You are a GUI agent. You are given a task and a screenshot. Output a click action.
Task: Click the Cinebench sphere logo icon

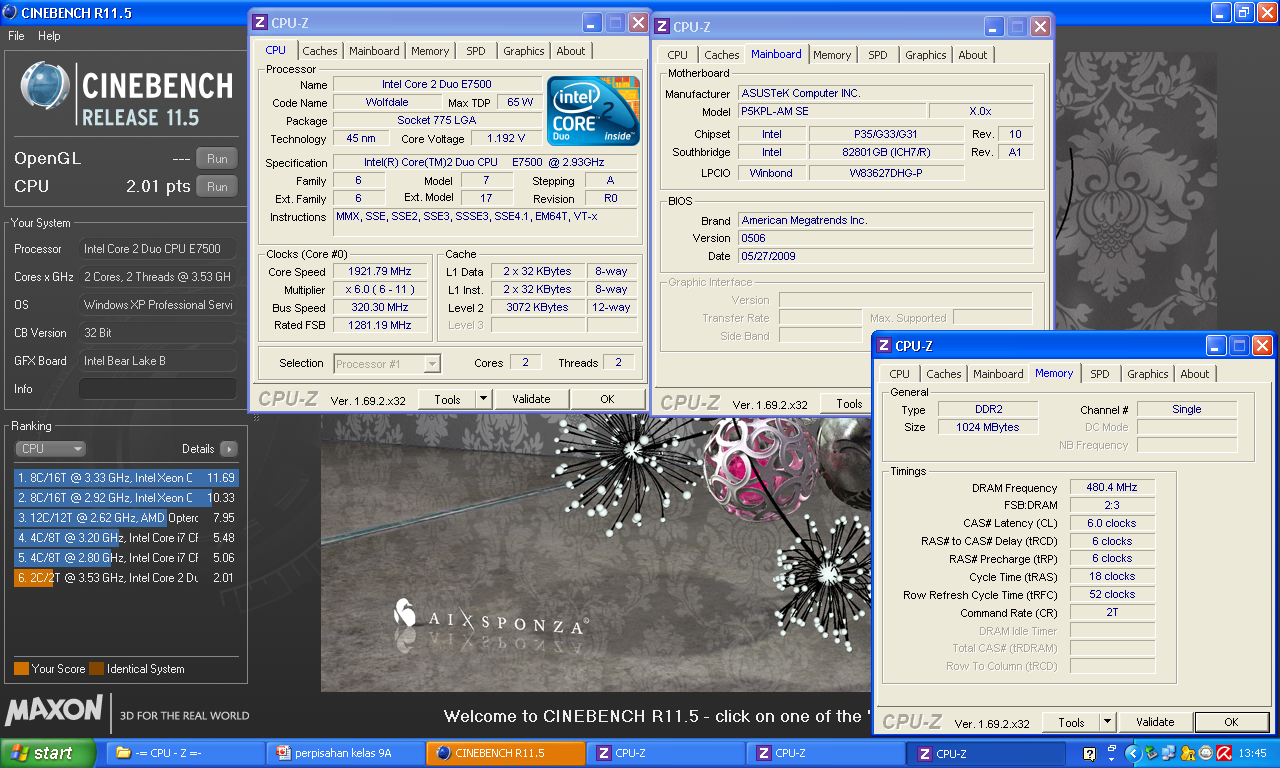[44, 87]
